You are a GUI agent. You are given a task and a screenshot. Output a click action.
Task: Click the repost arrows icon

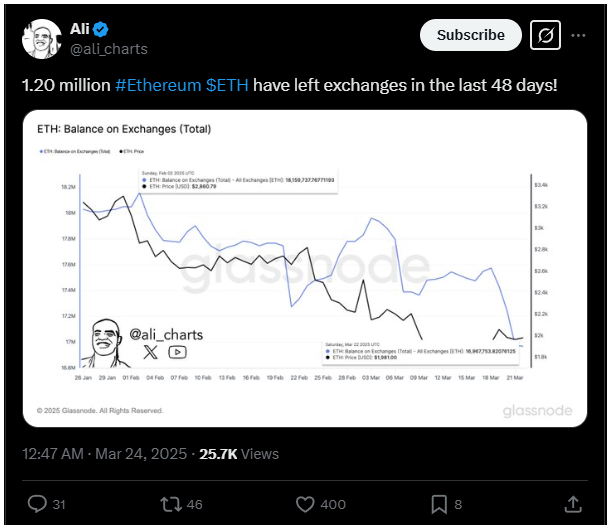(171, 504)
